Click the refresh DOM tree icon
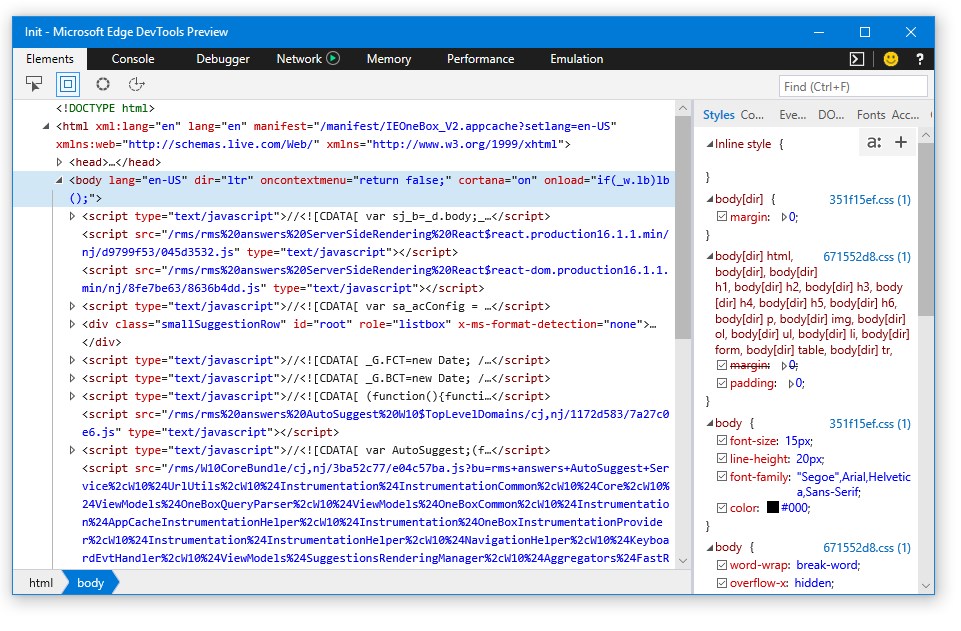The height and width of the screenshot is (631, 961). click(x=136, y=84)
